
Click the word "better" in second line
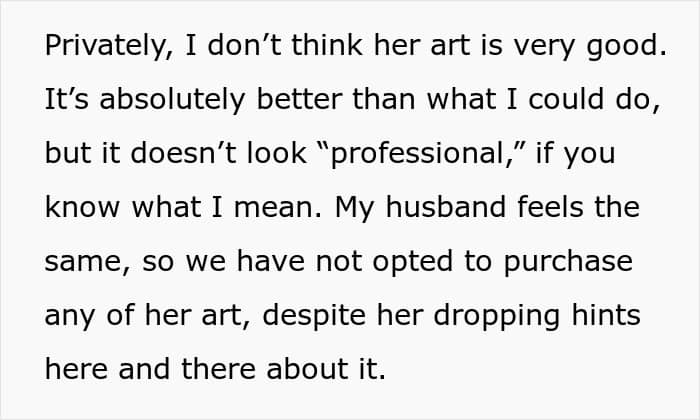pos(300,99)
